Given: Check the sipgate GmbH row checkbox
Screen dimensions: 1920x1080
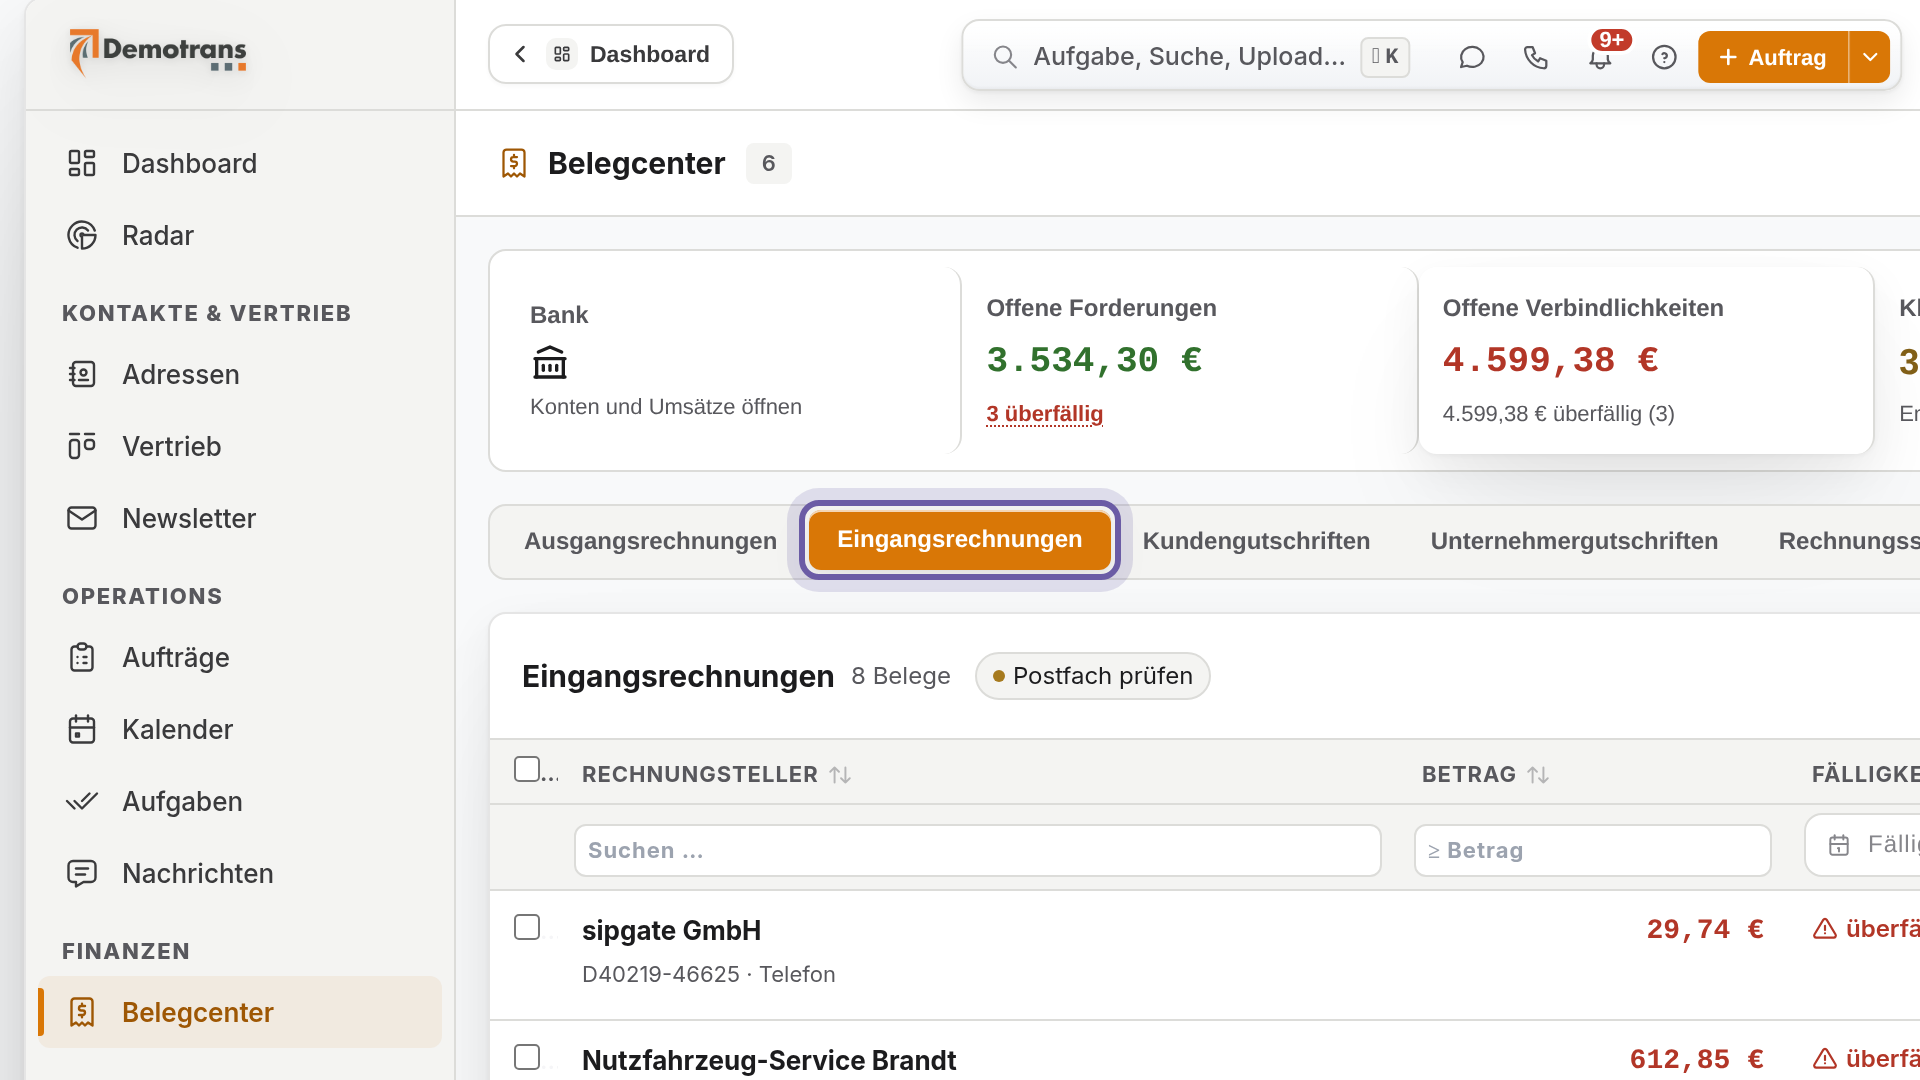Looking at the screenshot, I should (x=527, y=927).
